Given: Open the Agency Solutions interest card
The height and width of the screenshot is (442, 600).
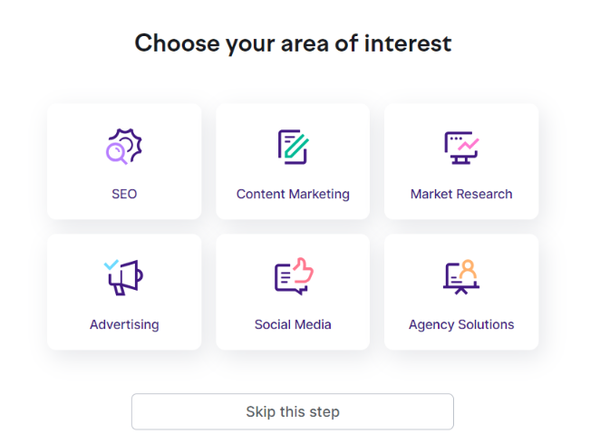Looking at the screenshot, I should [x=461, y=300].
